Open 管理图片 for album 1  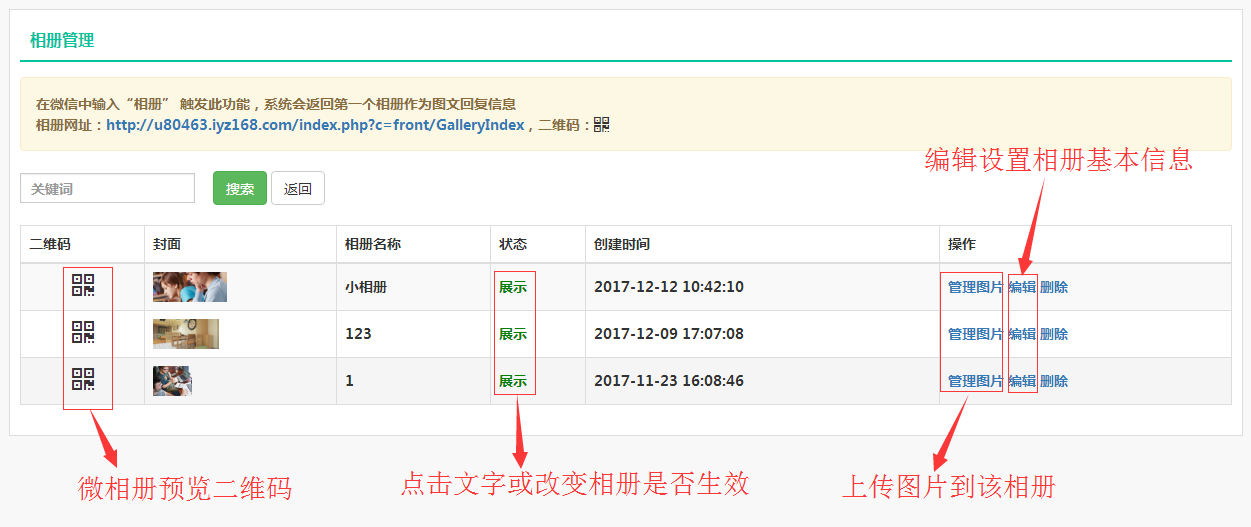pos(975,381)
